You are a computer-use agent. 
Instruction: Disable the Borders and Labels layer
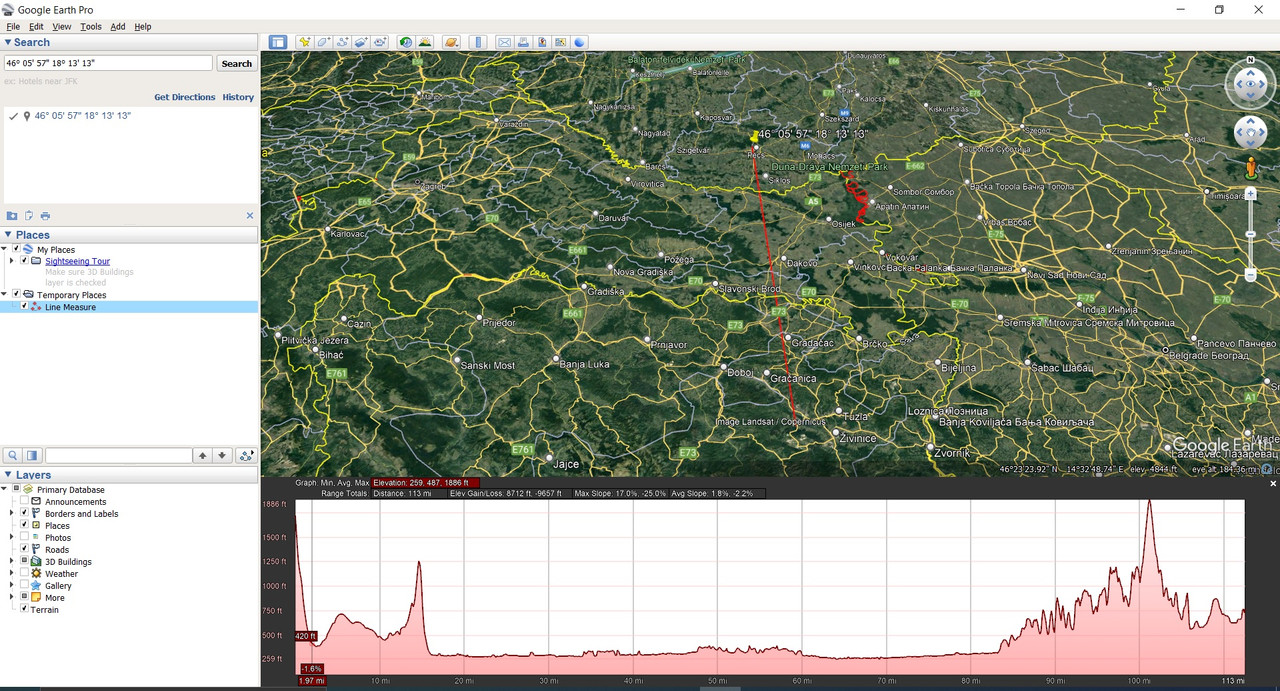(25, 514)
